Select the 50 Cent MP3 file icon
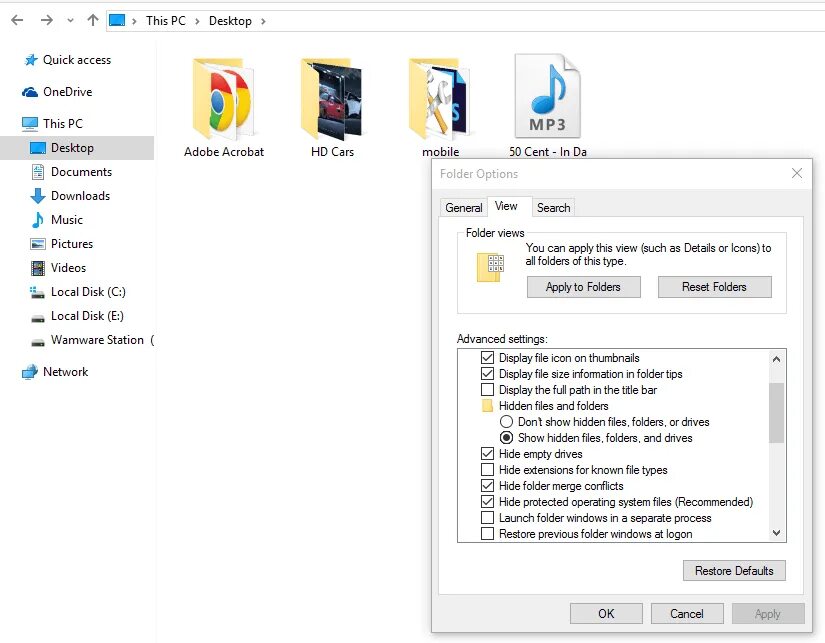Viewport: 825px width, 643px height. pyautogui.click(x=547, y=96)
